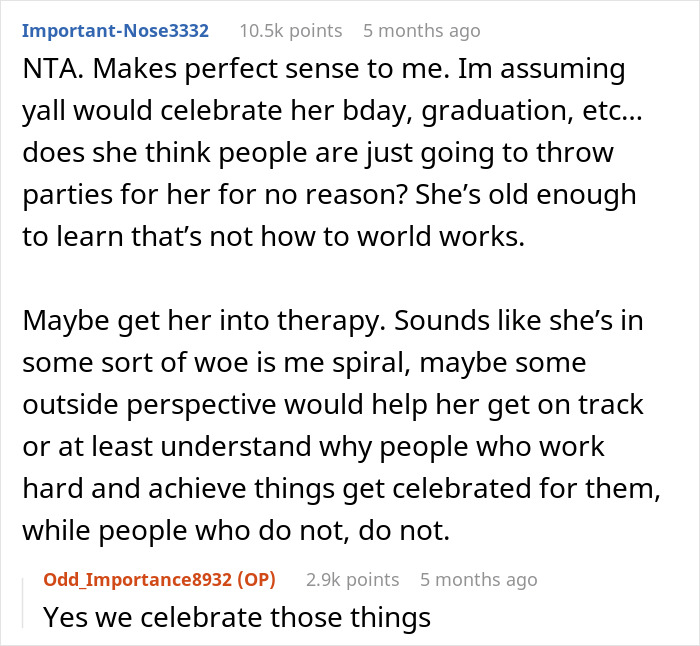Click the OP reply's 5 months ago timestamp
Image resolution: width=700 pixels, height=646 pixels.
pyautogui.click(x=478, y=580)
